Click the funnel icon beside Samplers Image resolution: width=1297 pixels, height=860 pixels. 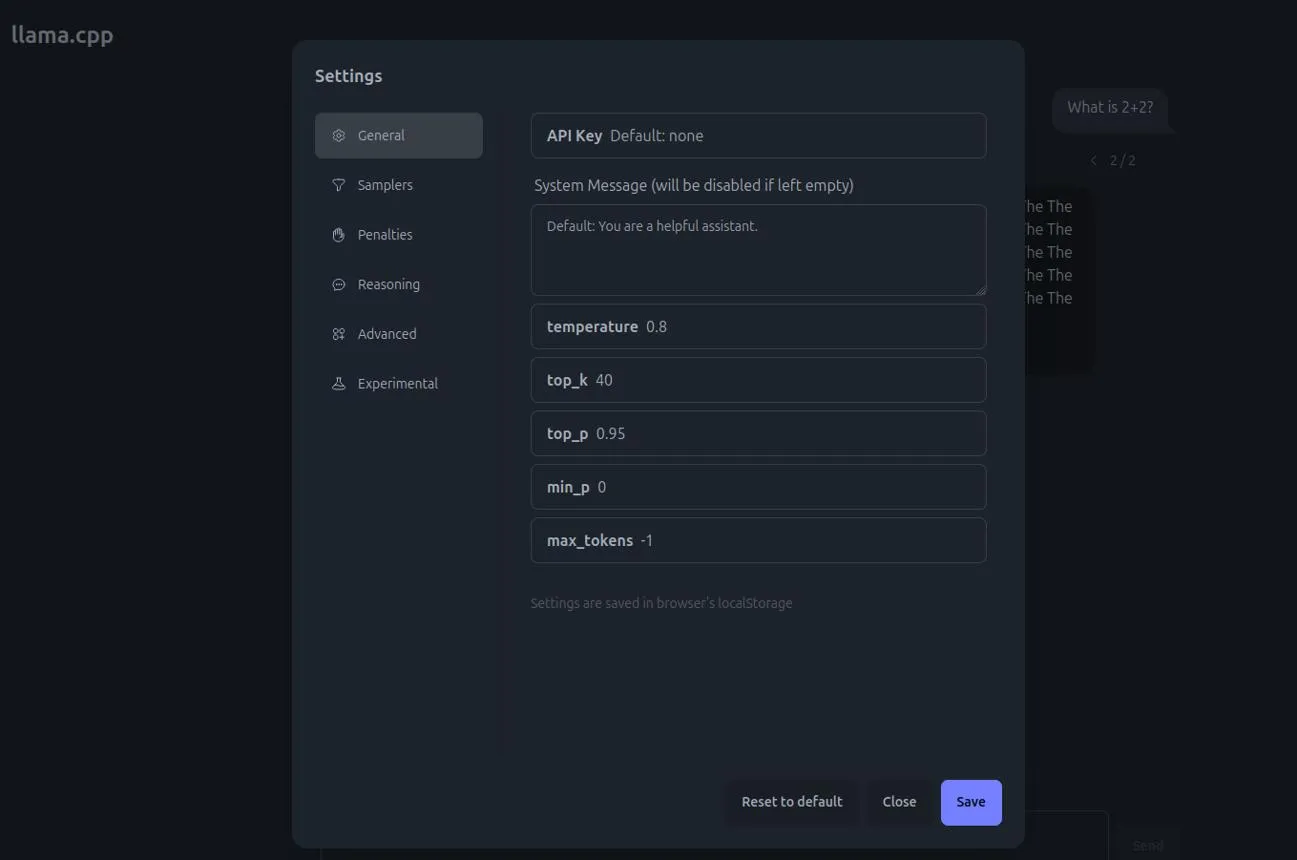click(339, 185)
